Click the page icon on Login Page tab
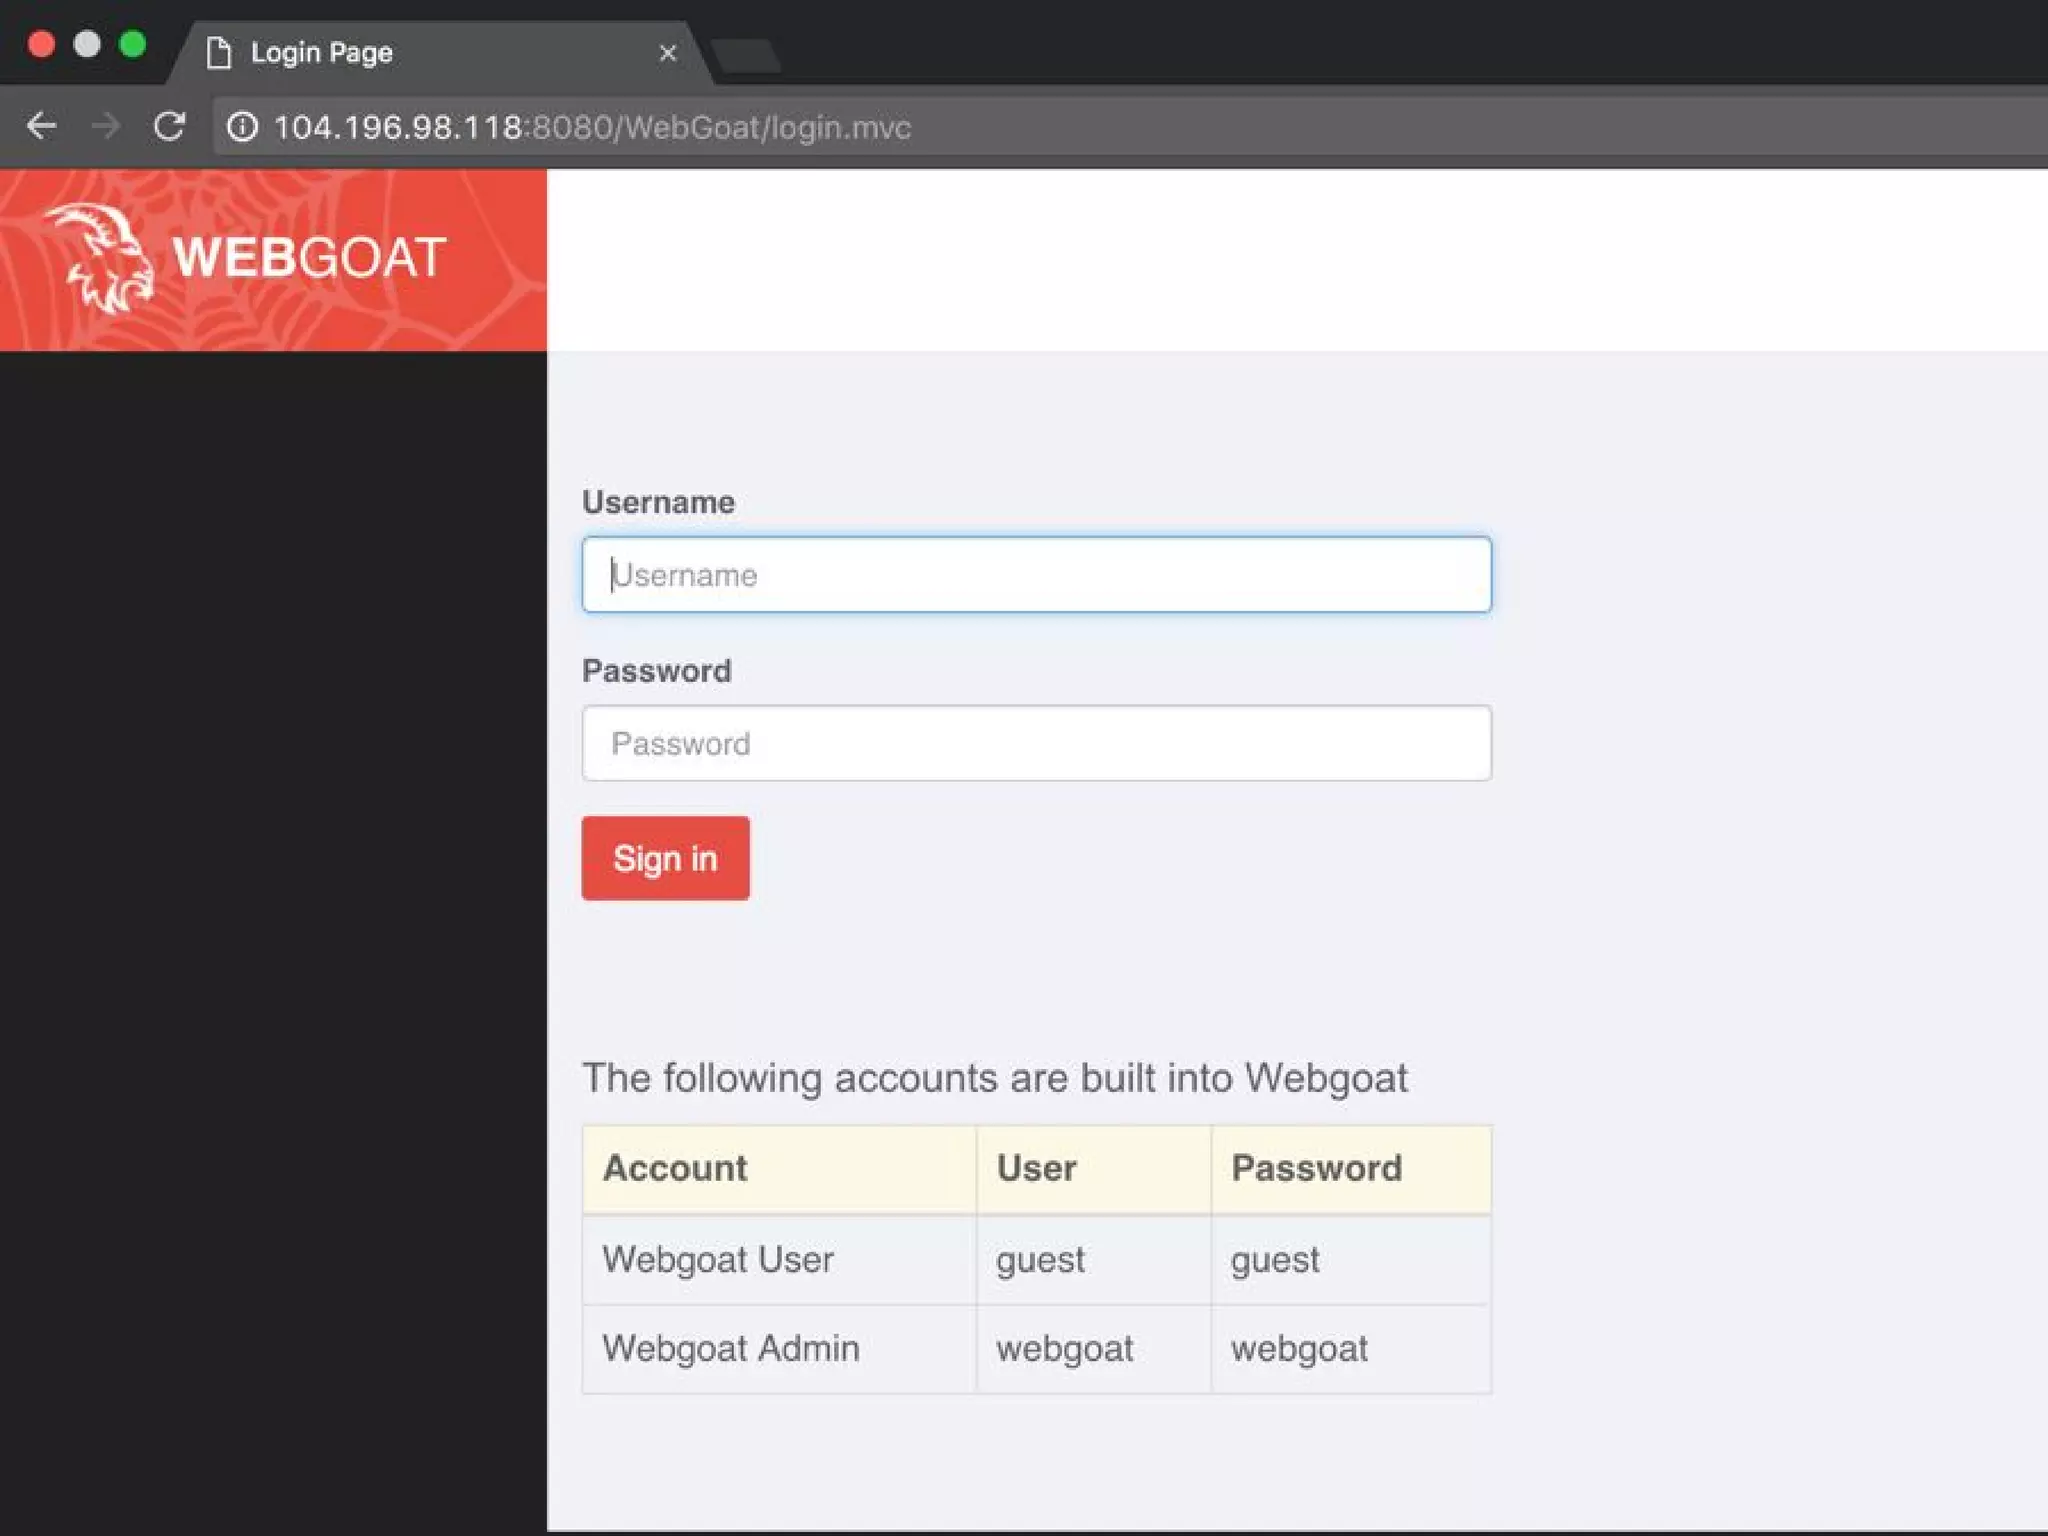 [219, 53]
